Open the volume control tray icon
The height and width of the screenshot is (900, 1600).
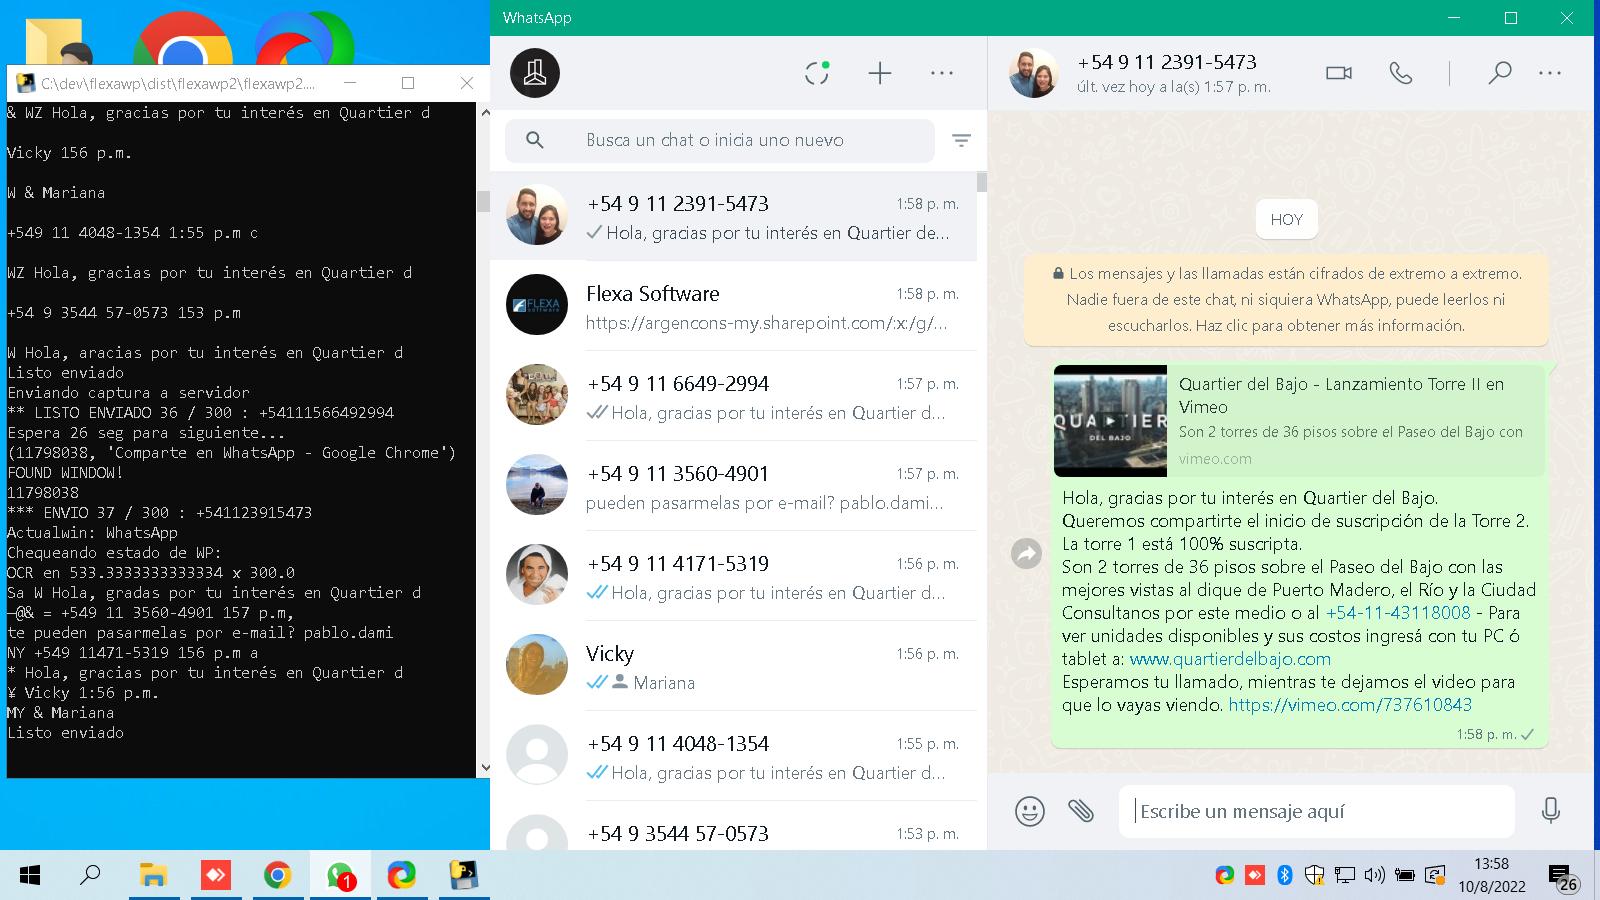pos(1375,876)
